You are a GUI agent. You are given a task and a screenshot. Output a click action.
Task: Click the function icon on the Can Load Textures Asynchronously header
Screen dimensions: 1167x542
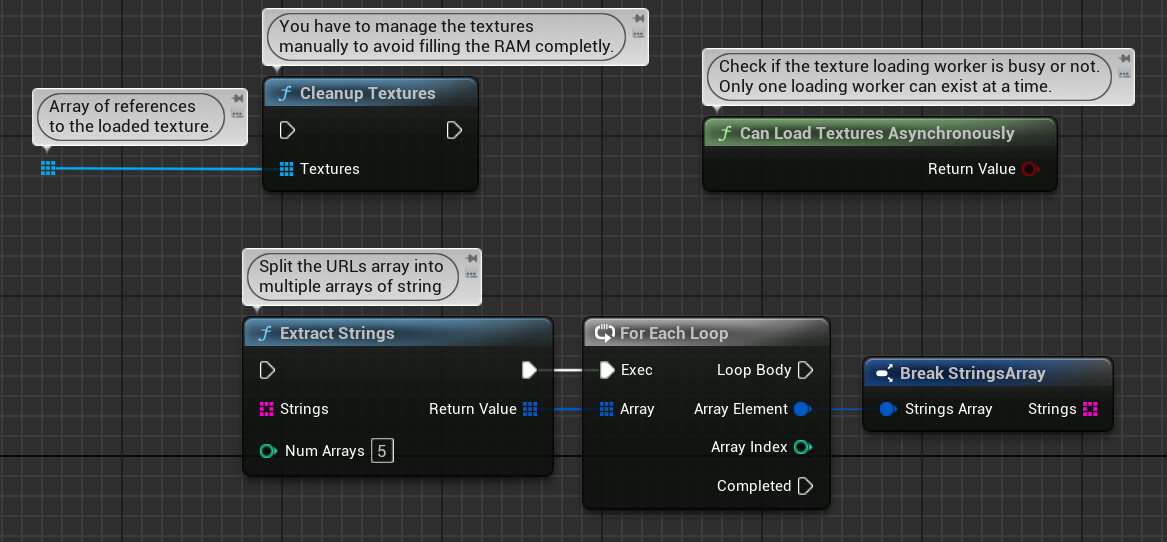(724, 134)
